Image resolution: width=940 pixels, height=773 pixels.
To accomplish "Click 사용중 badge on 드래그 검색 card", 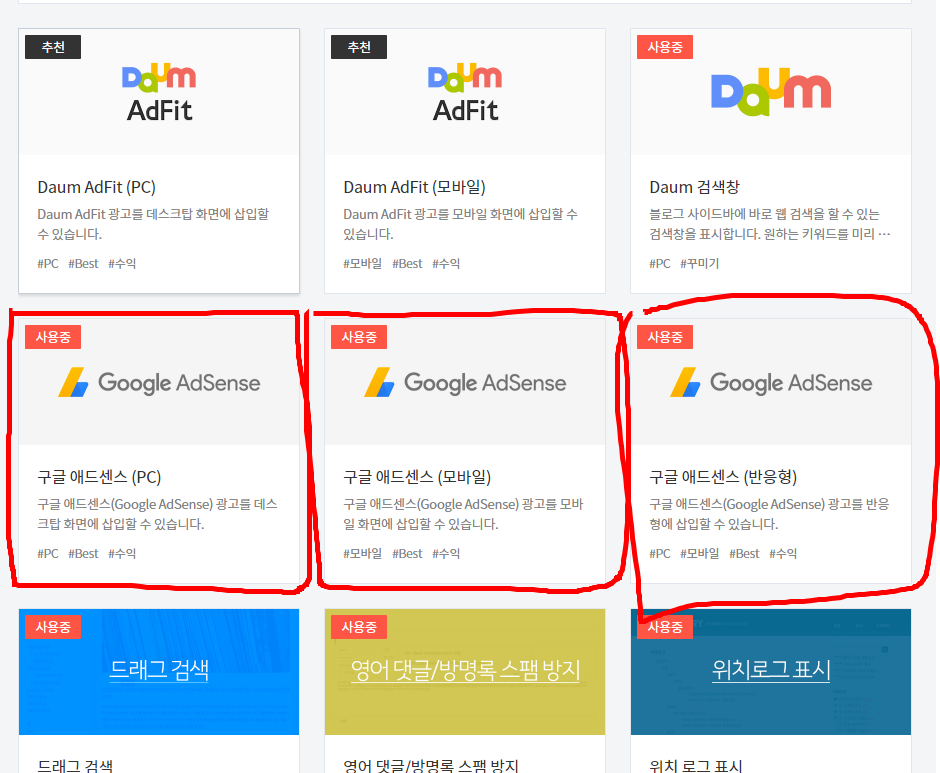I will pyautogui.click(x=53, y=627).
